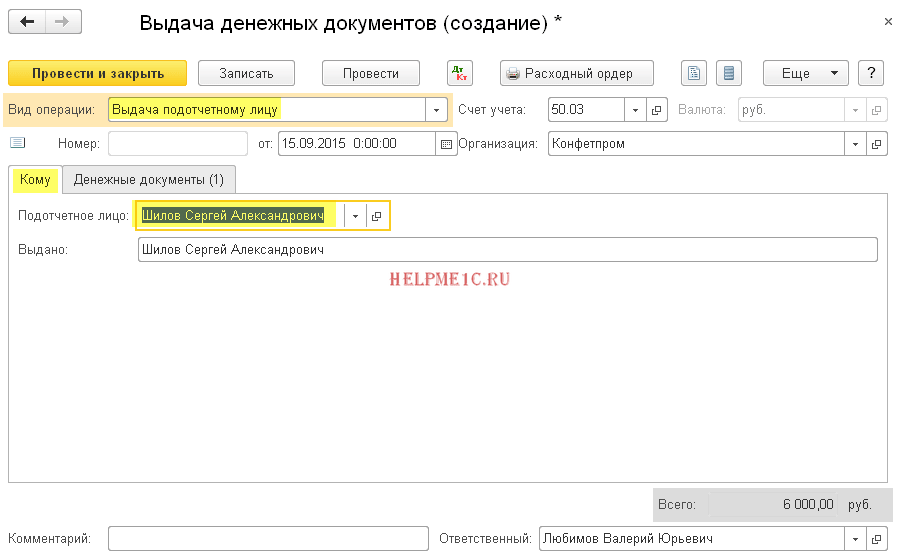Open the Организация Конфетпром record card
900x559 pixels.
click(x=877, y=144)
